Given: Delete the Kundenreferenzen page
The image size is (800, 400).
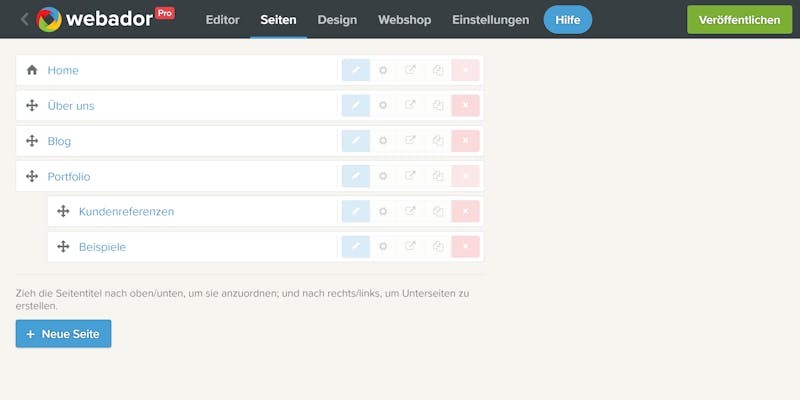Looking at the screenshot, I should coord(465,211).
